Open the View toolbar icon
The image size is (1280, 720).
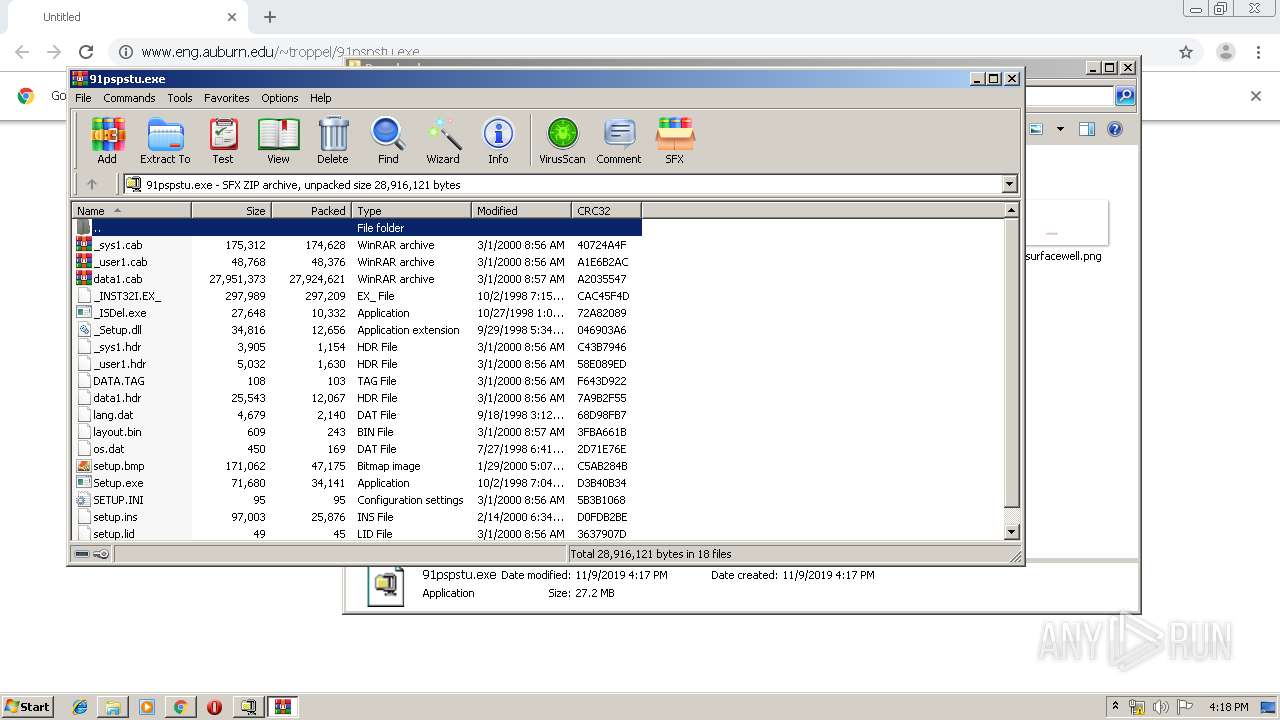(278, 140)
